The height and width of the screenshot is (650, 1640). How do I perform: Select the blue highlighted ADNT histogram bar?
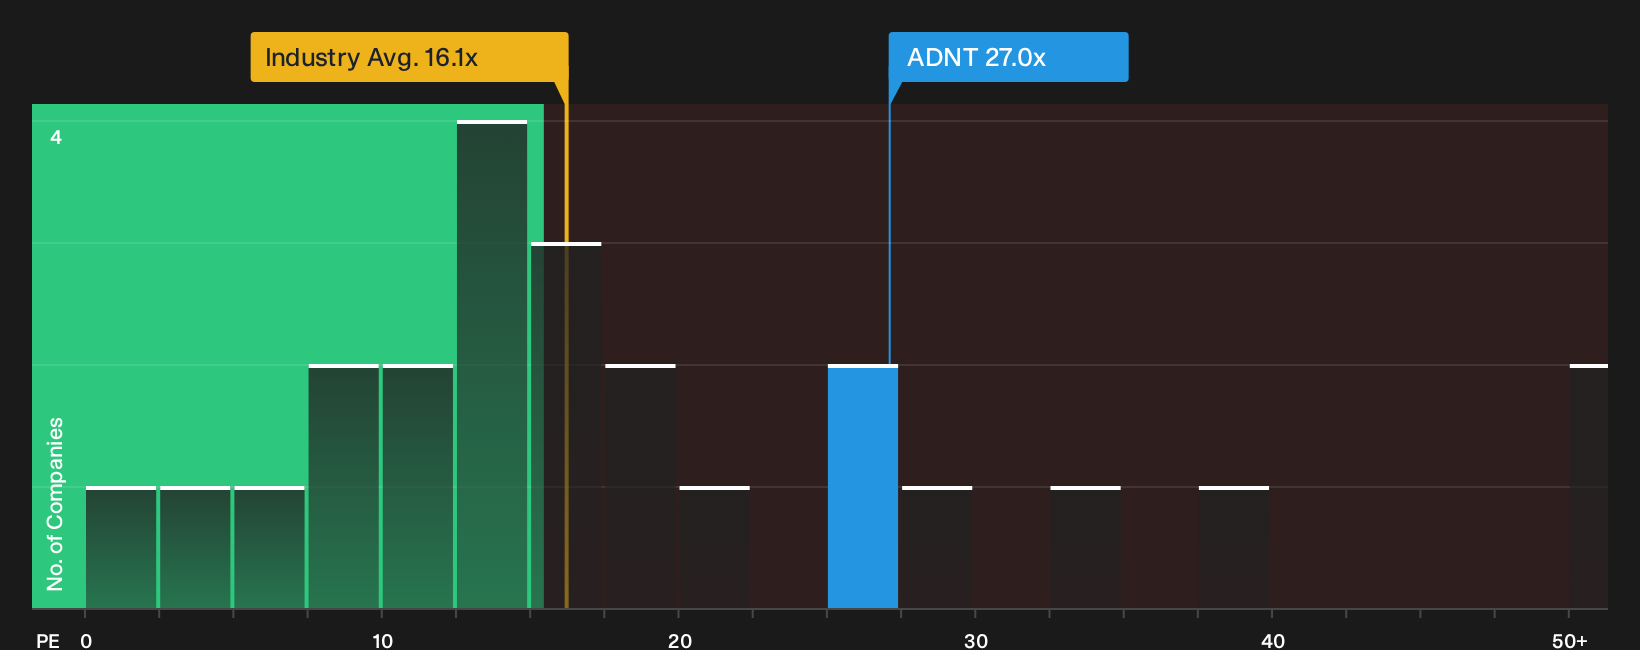point(863,486)
